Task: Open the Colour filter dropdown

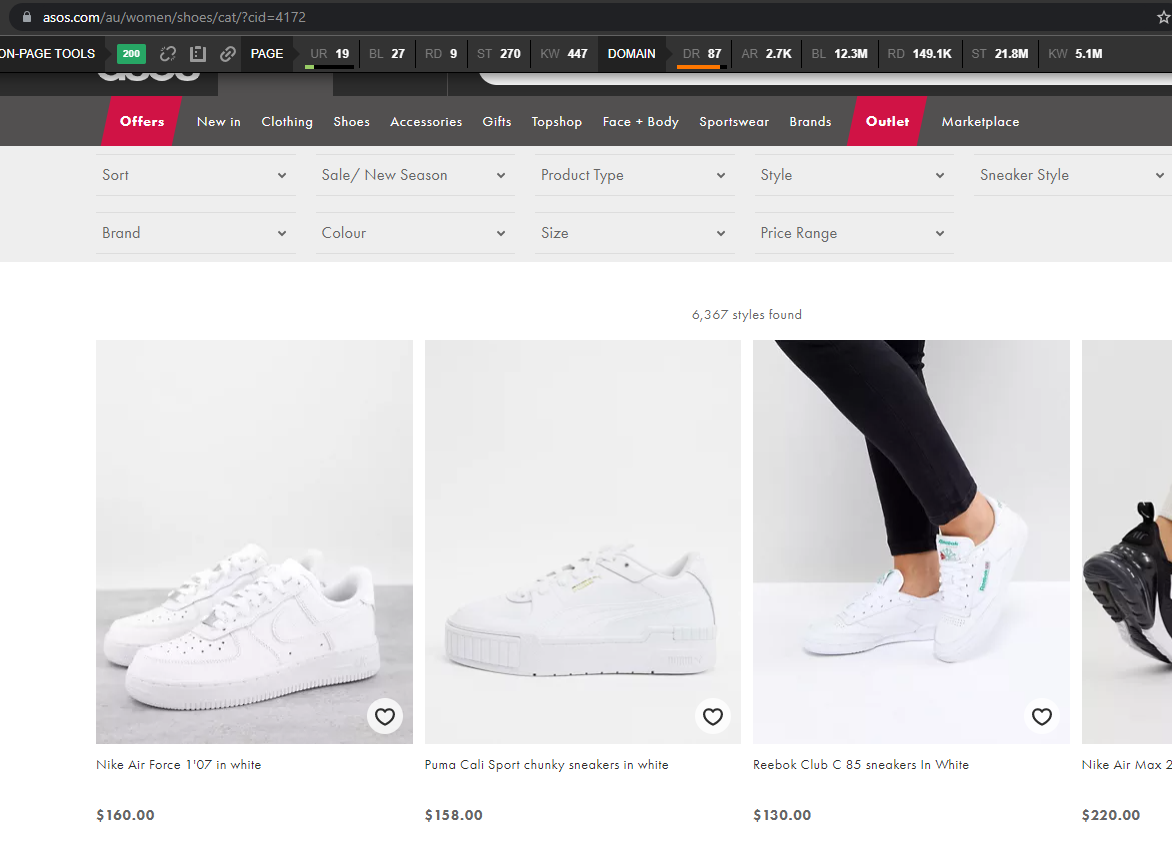Action: (x=415, y=233)
